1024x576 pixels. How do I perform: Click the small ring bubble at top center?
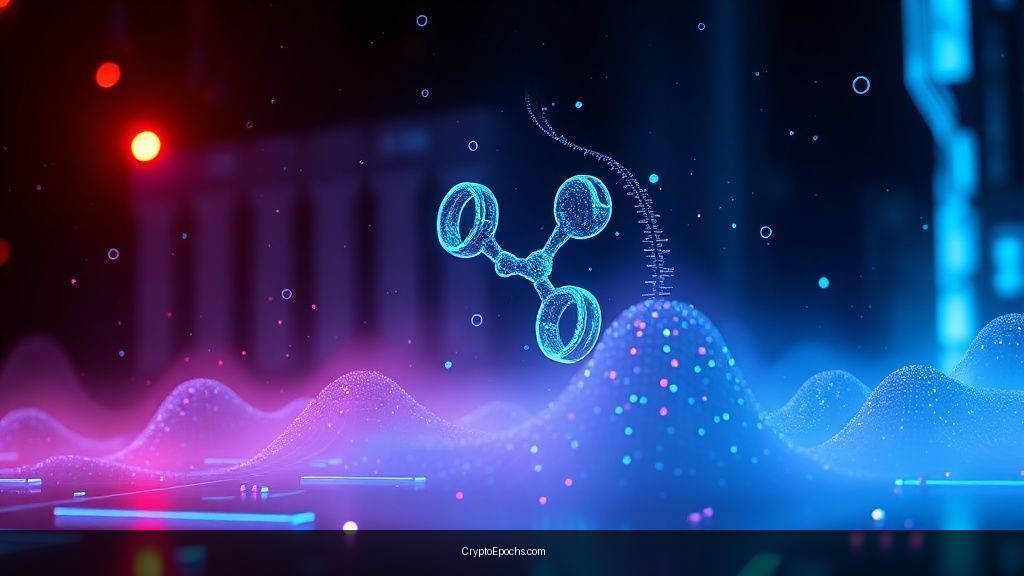tap(421, 20)
